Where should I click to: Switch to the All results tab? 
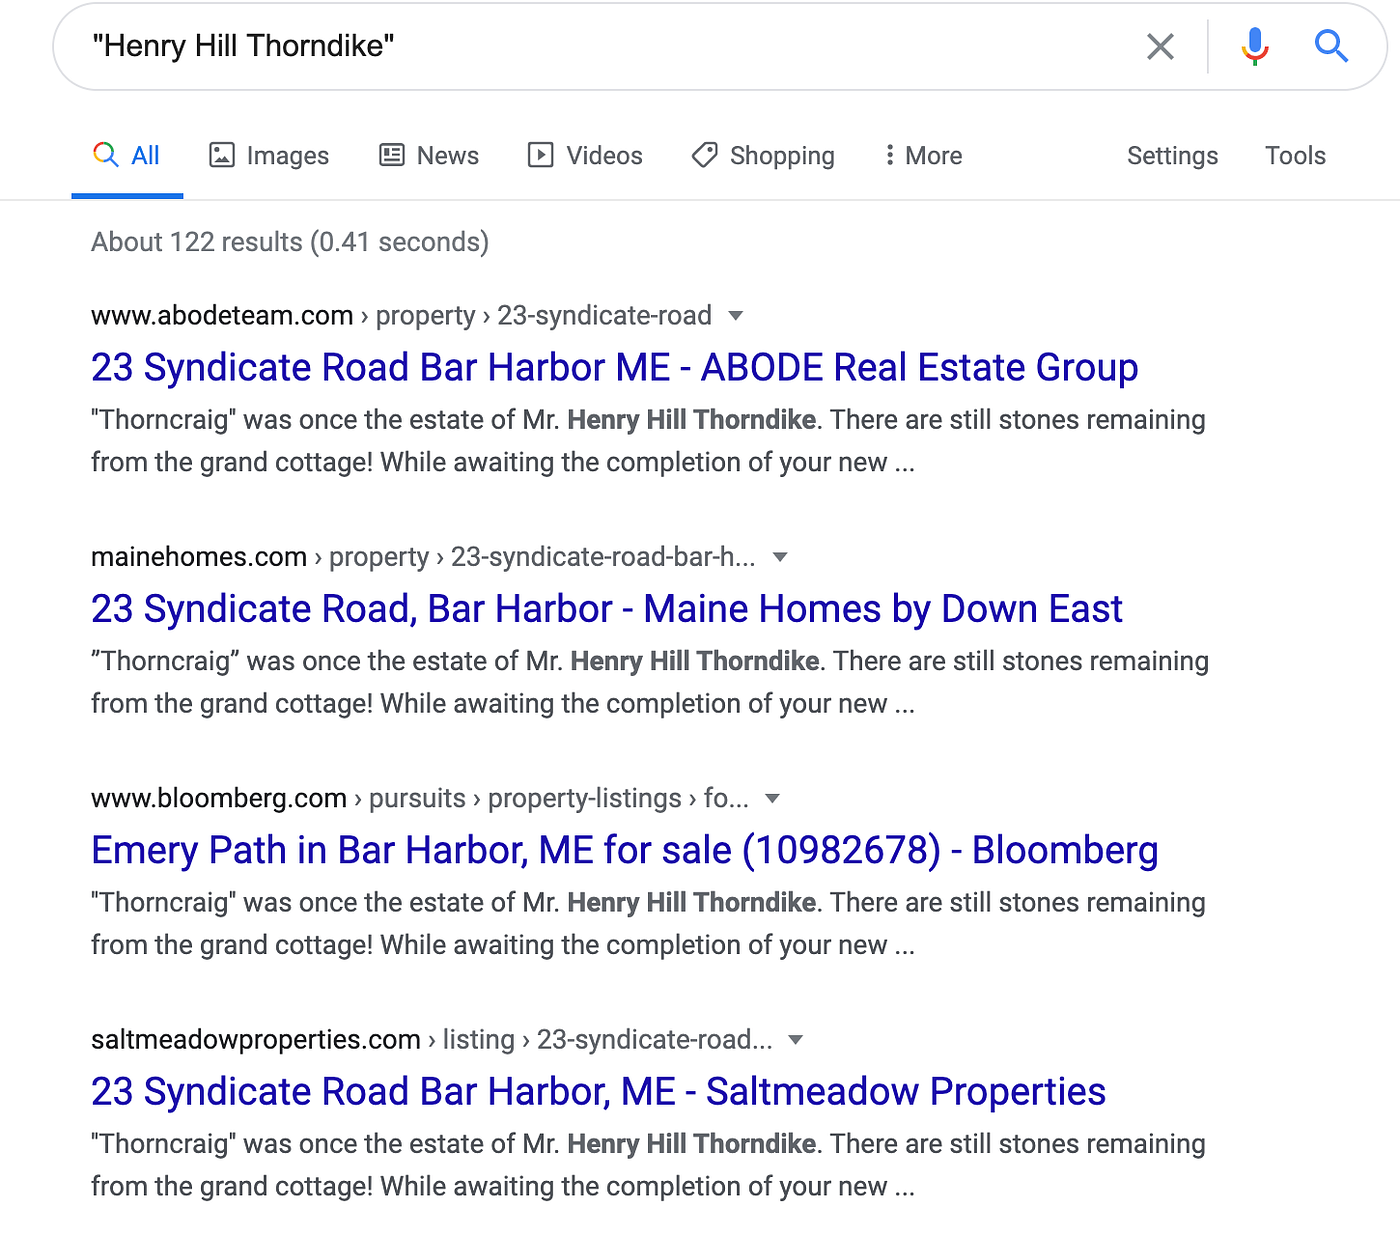(x=127, y=155)
